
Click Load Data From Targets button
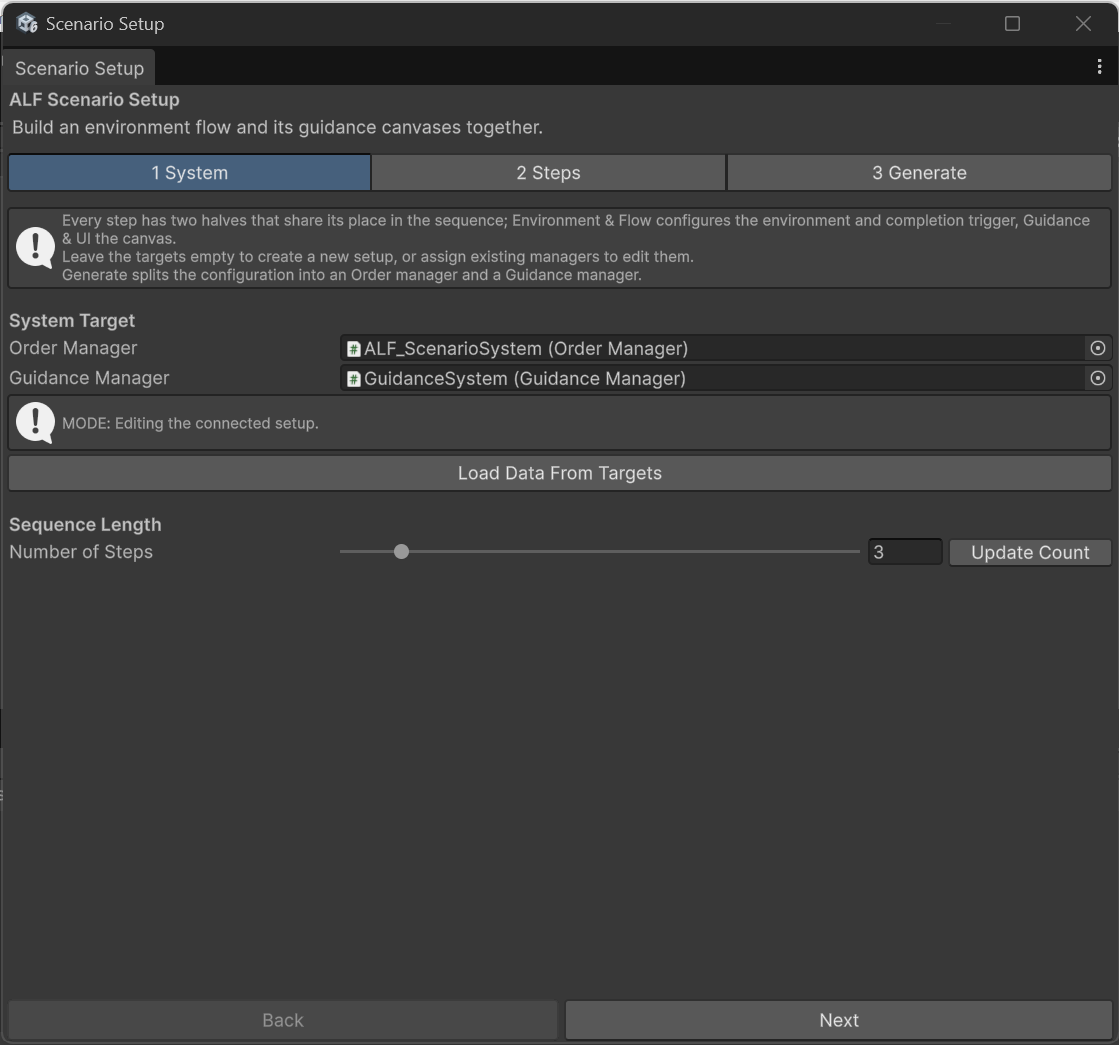560,473
